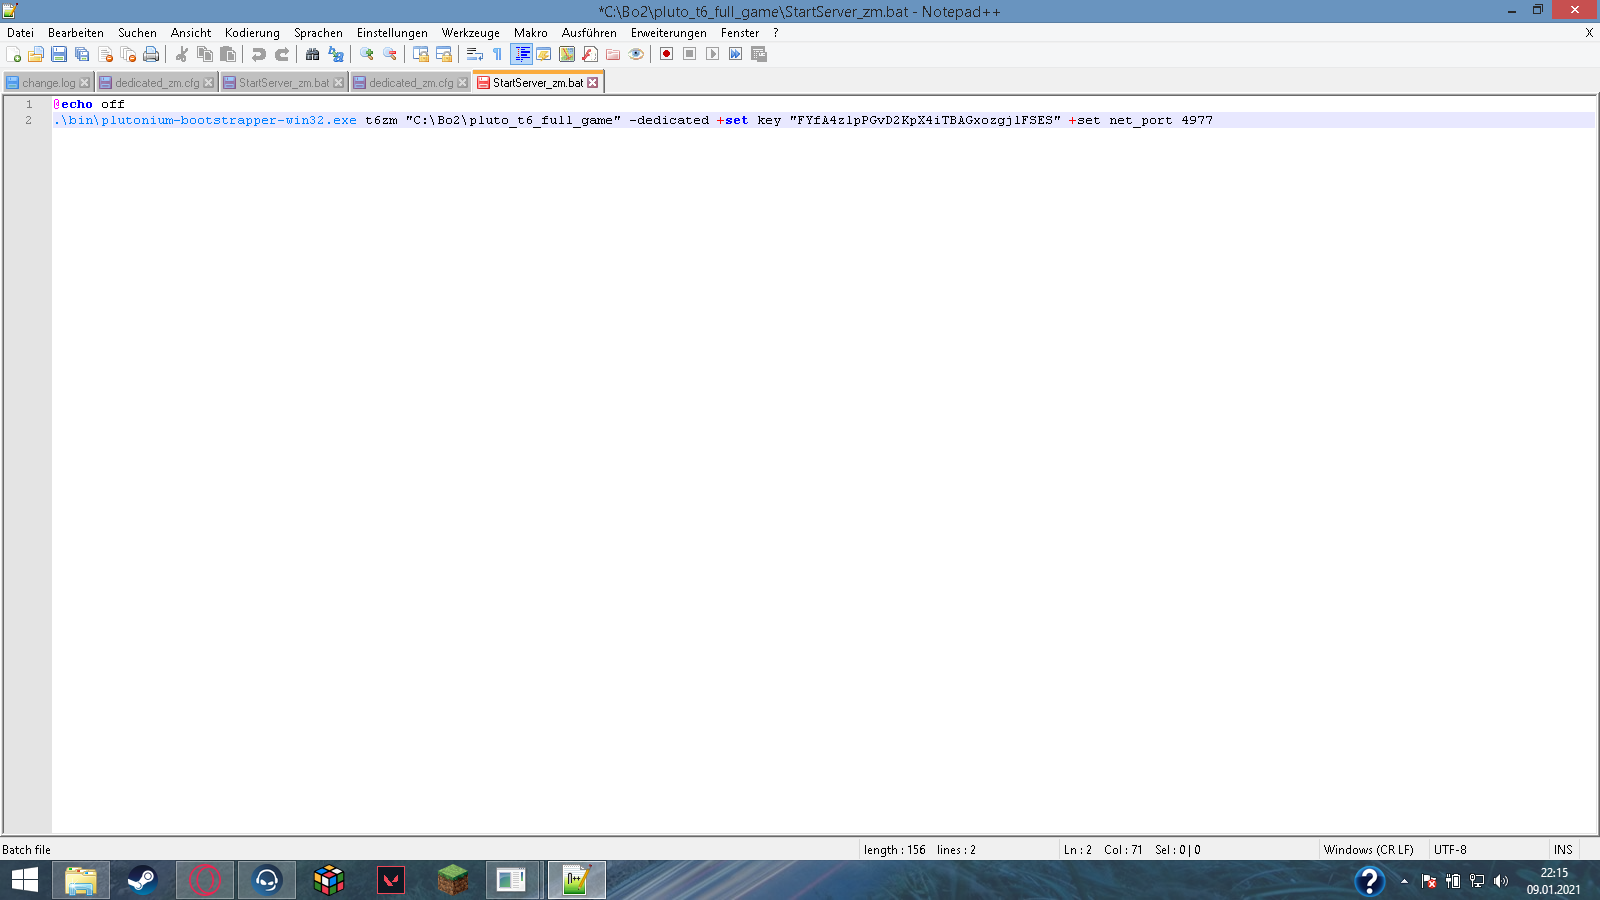Click the Zoom In magnifier icon

tap(367, 54)
